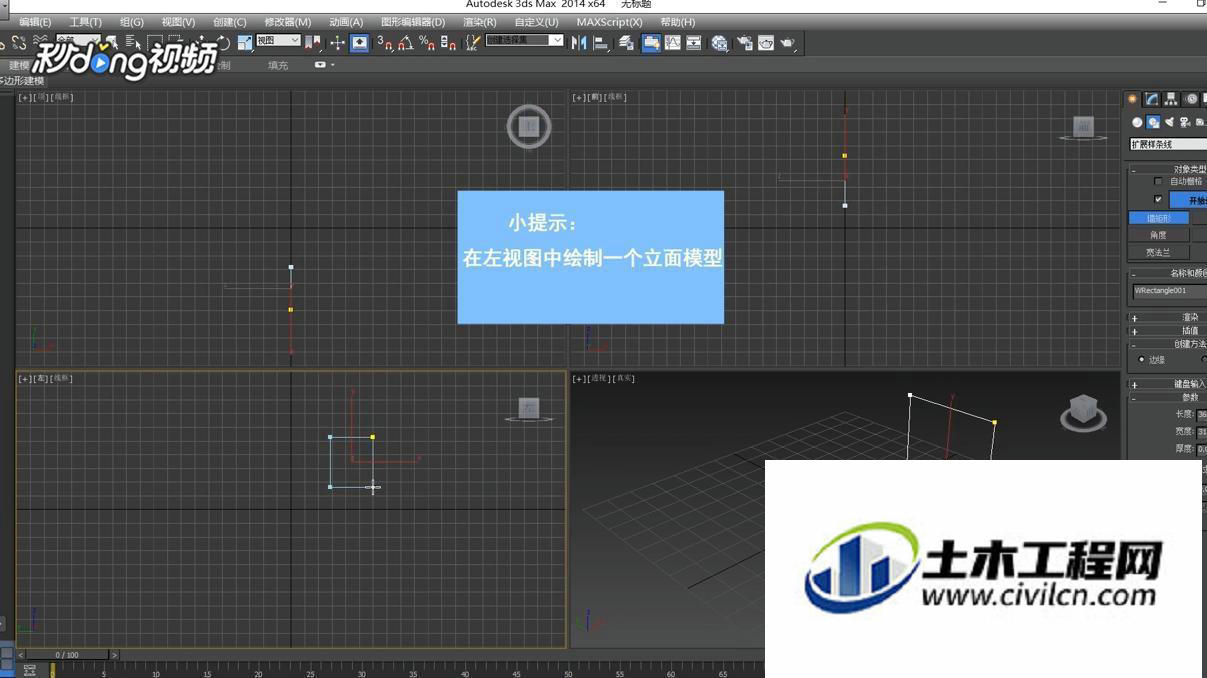1207x678 pixels.
Task: Click Render Production teapot icon
Action: 787,43
